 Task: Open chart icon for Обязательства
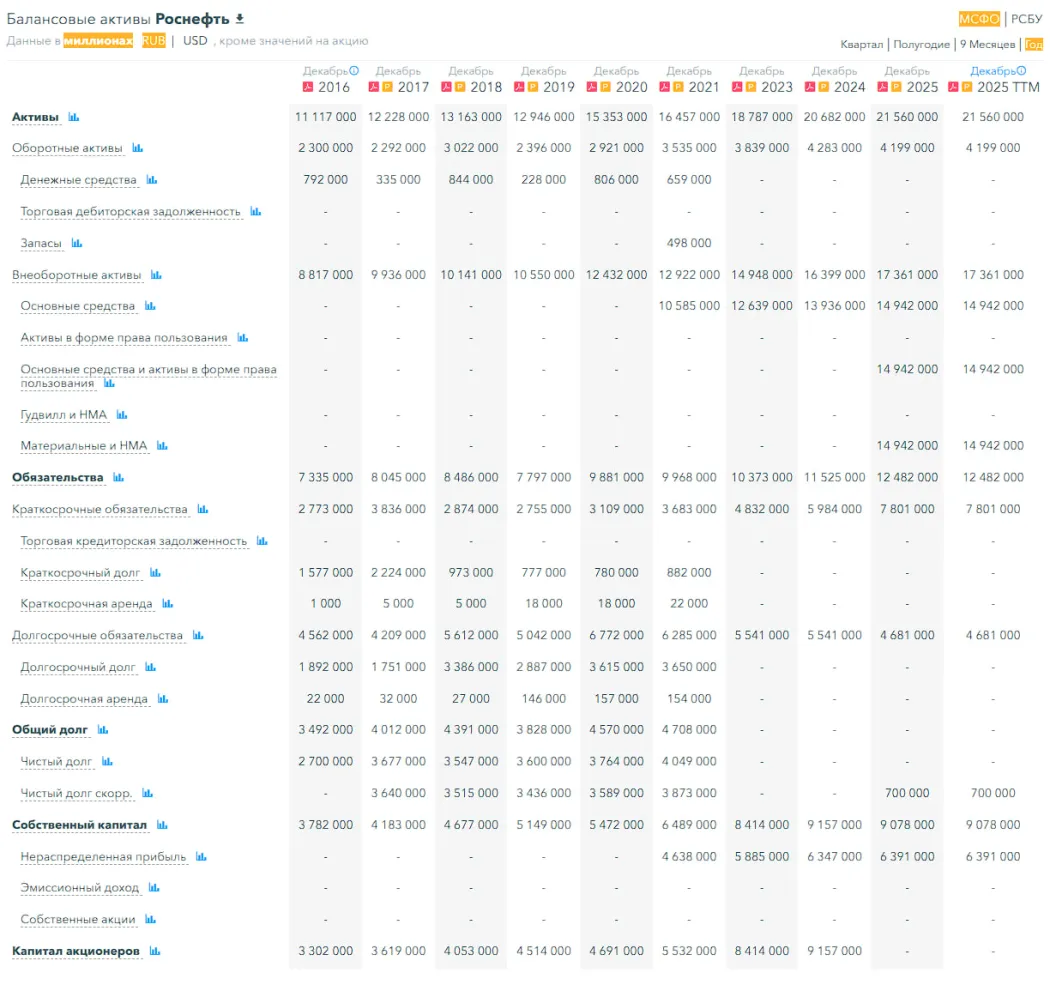pos(119,477)
